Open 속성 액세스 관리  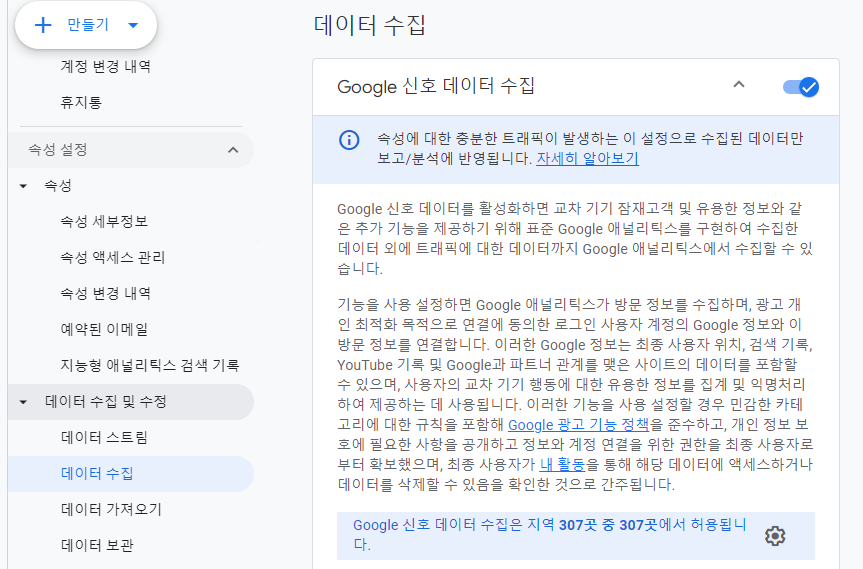pyautogui.click(x=112, y=258)
